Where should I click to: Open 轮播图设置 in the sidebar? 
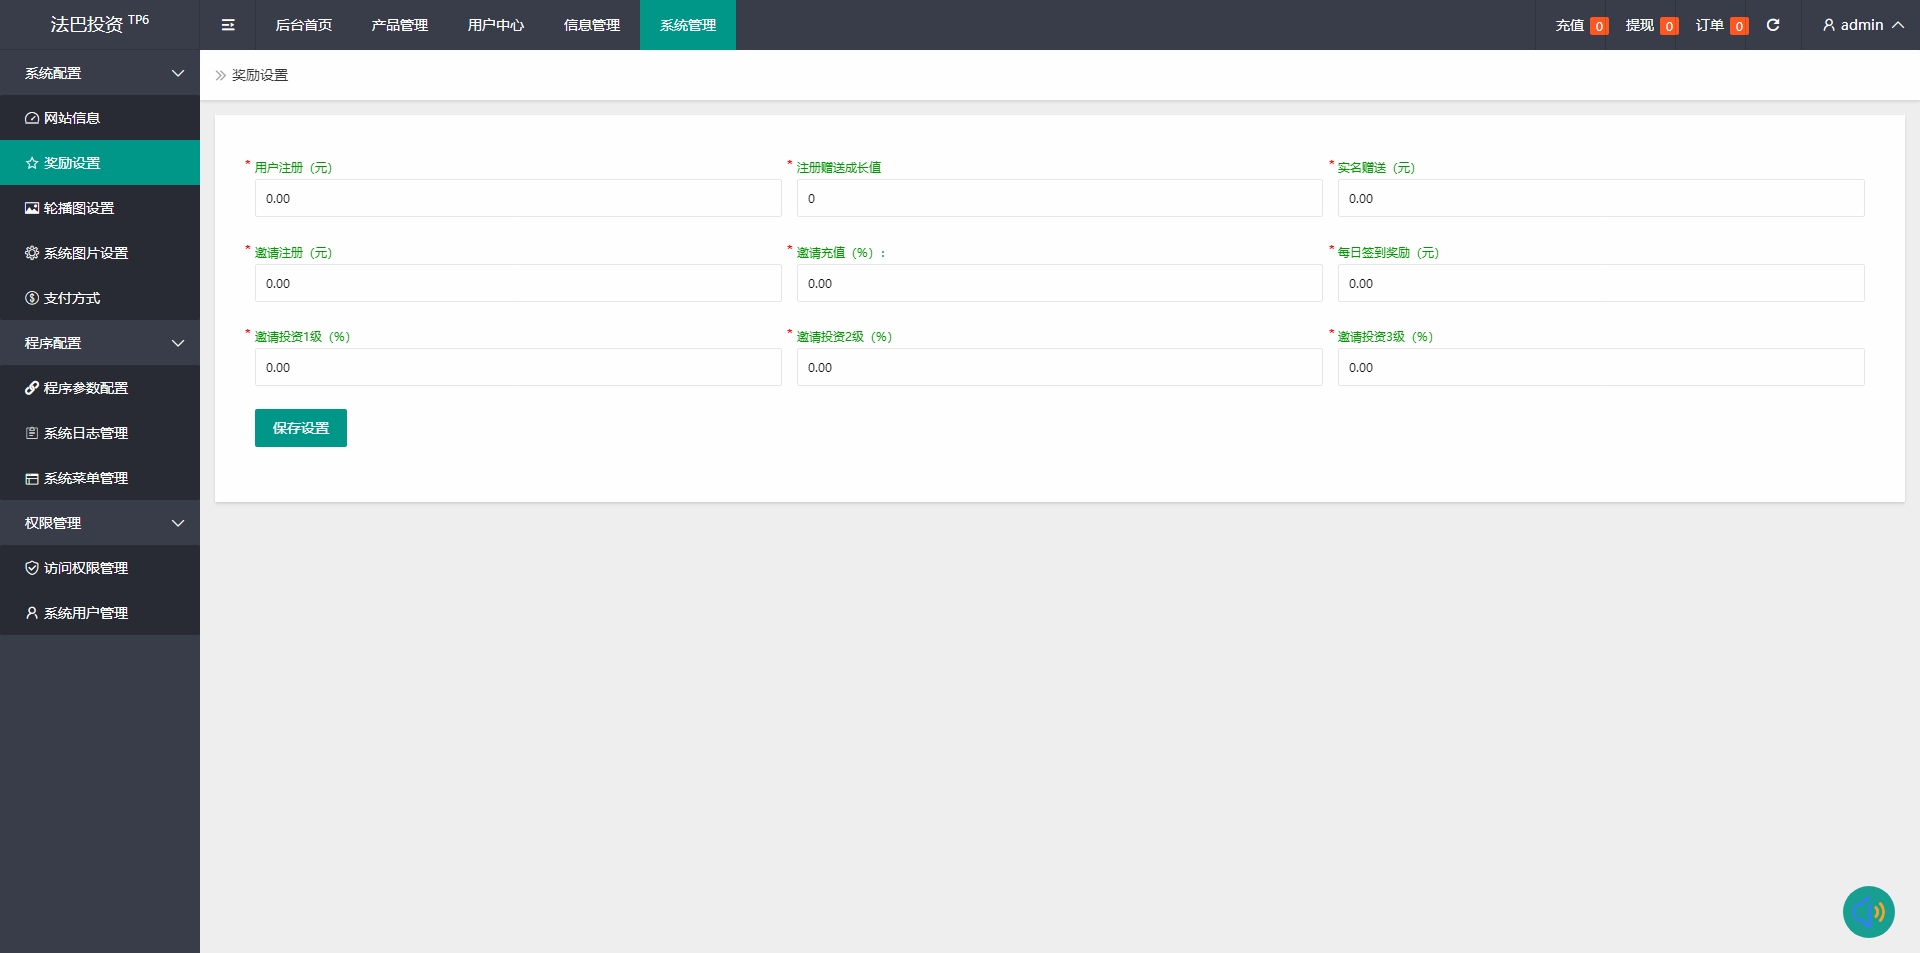pyautogui.click(x=79, y=208)
